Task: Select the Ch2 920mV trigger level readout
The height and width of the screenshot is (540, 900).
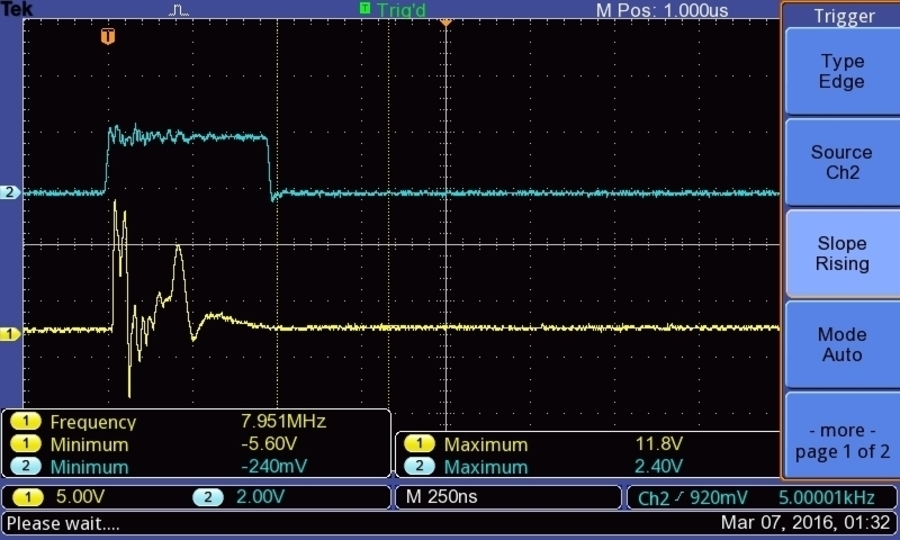Action: [x=693, y=498]
